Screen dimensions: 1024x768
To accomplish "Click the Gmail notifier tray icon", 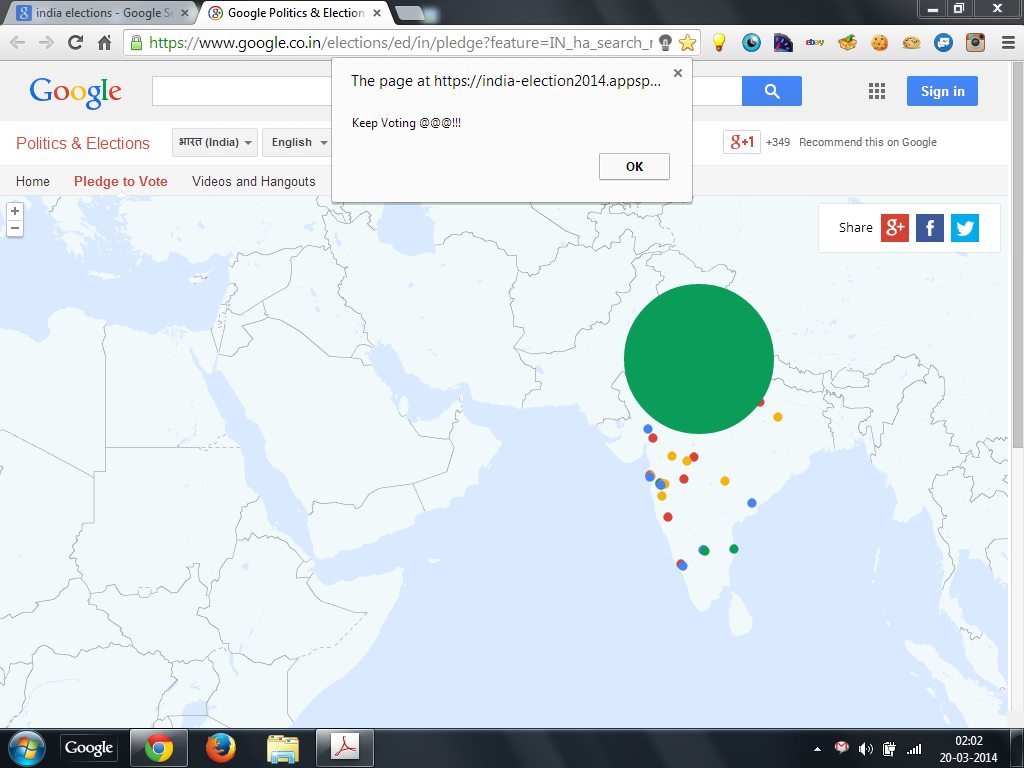I will (842, 748).
